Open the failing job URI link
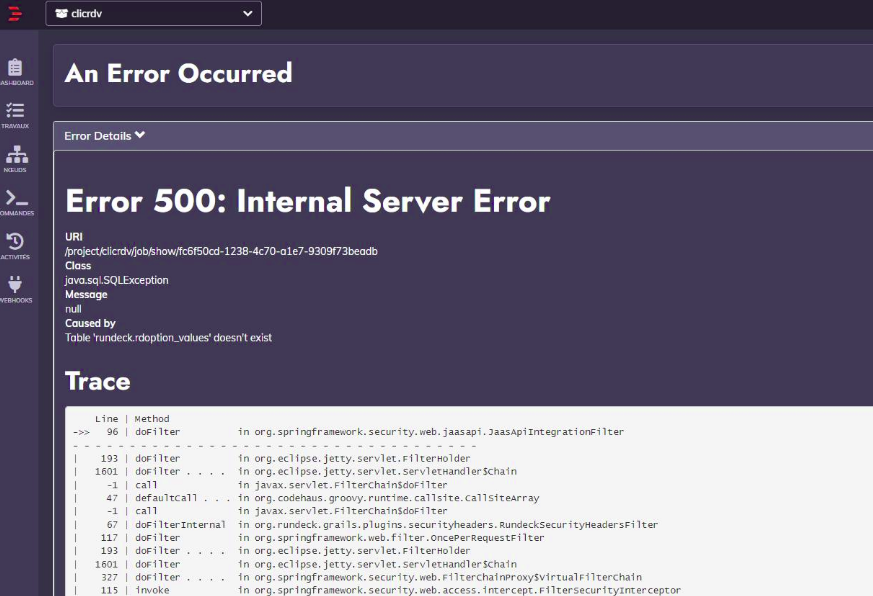The height and width of the screenshot is (596, 873). point(219,251)
